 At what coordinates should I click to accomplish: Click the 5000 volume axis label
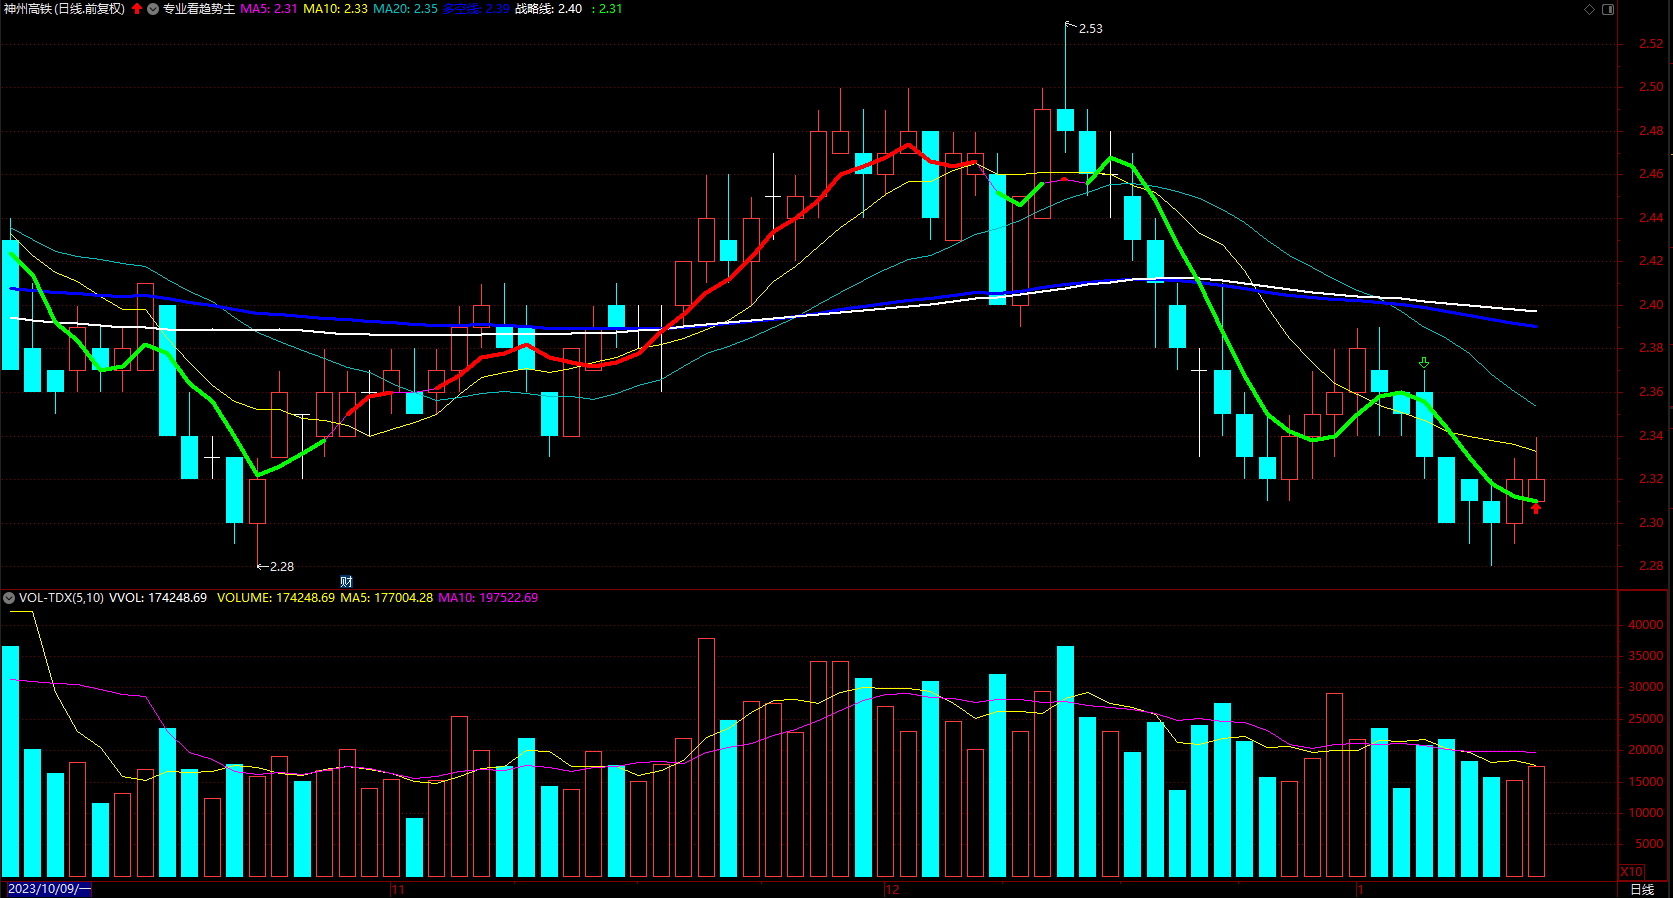pos(1649,844)
